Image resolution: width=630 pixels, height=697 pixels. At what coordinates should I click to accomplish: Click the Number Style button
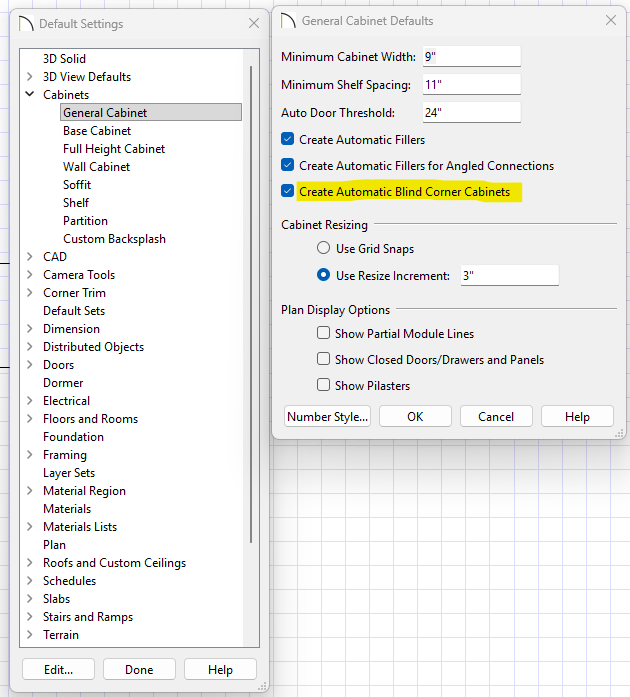(327, 417)
